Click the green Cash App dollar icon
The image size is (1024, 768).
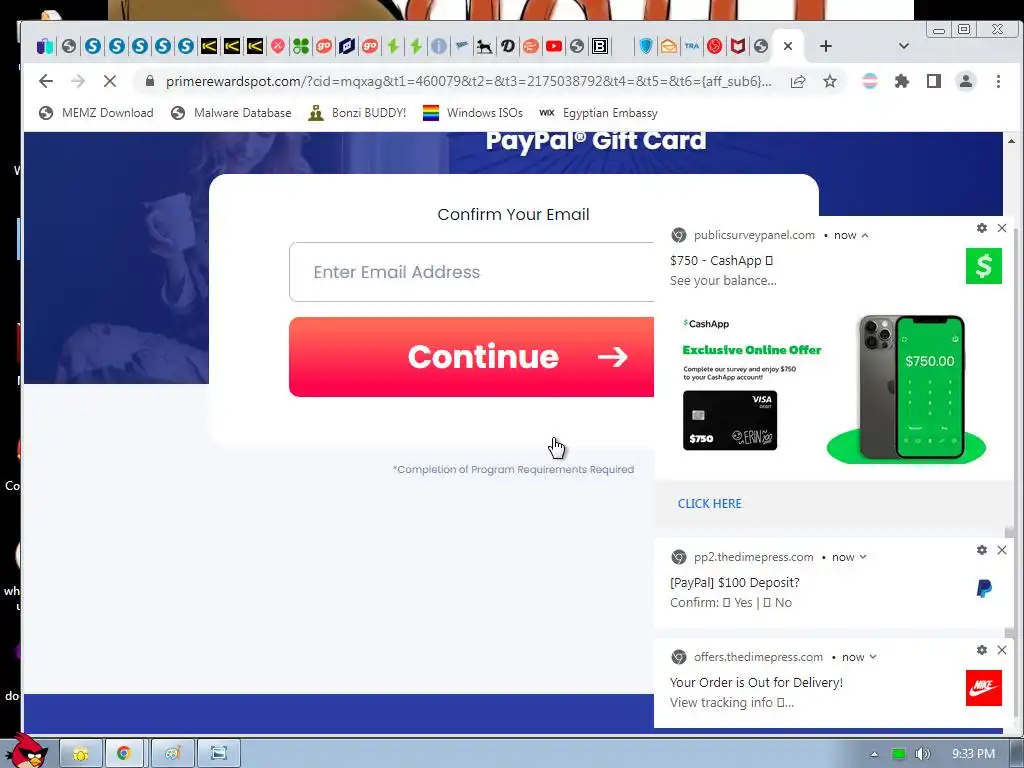coord(984,266)
